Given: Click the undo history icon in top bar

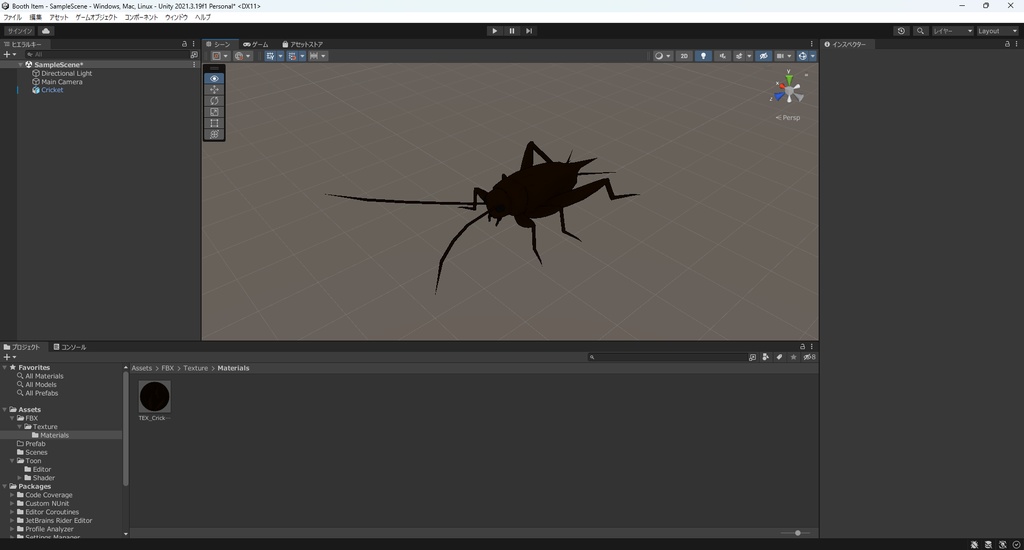Looking at the screenshot, I should point(901,31).
